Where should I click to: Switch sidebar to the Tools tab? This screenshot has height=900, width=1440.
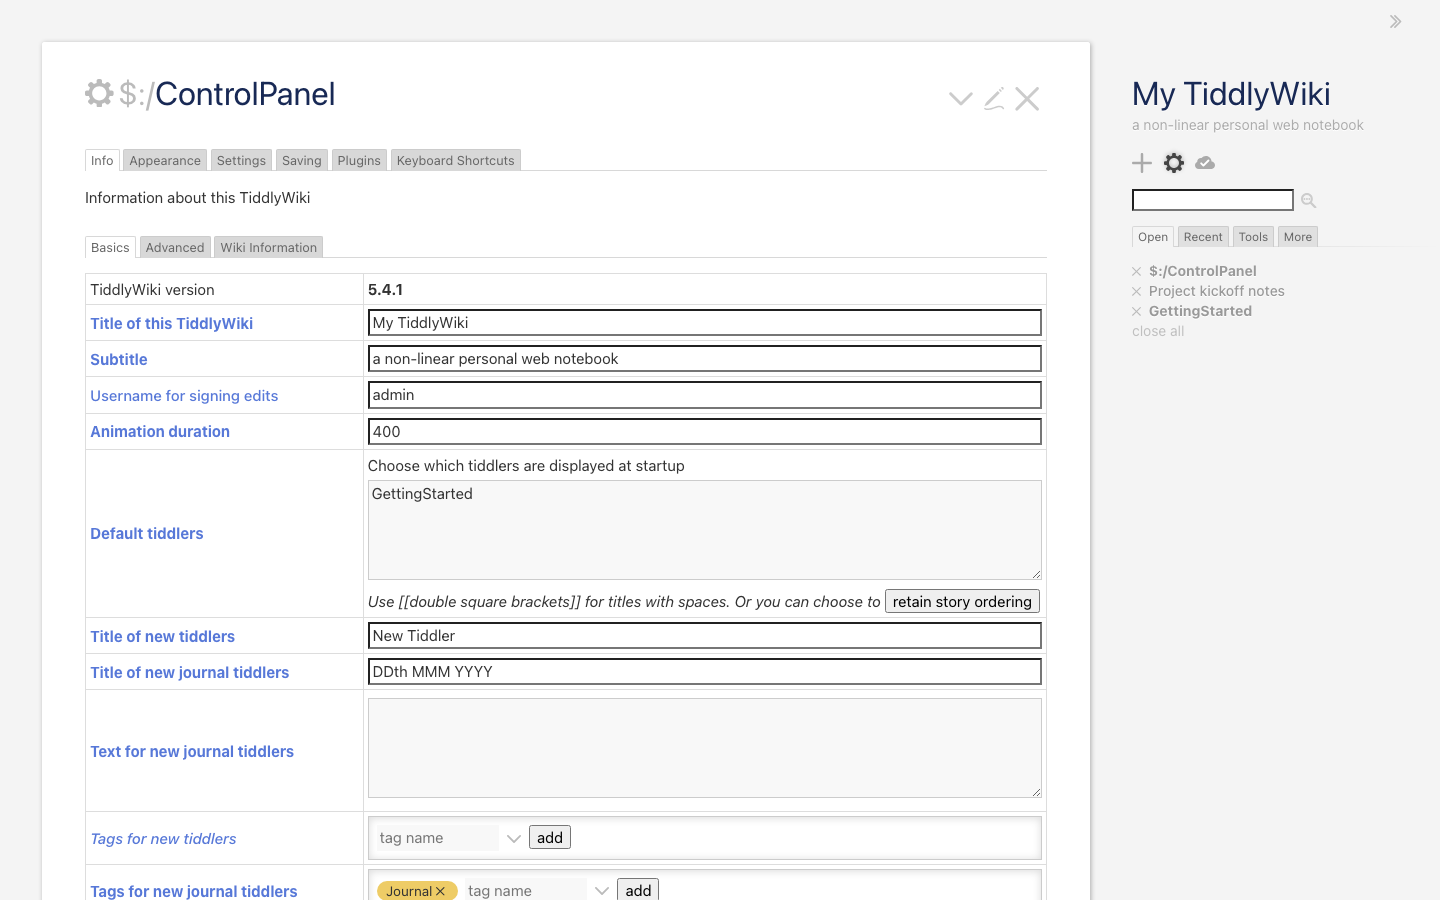(x=1253, y=237)
